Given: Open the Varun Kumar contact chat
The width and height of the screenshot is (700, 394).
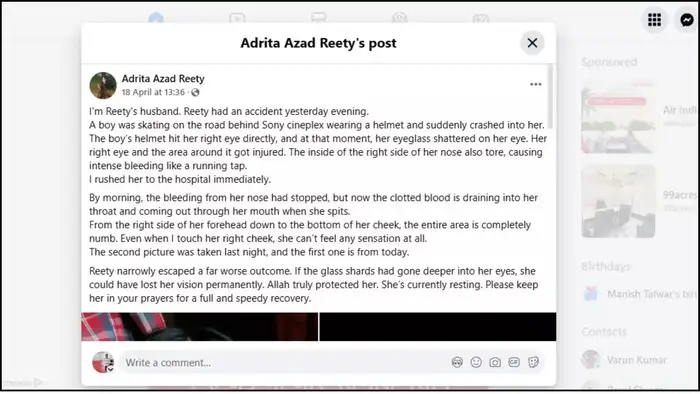Looking at the screenshot, I should click(x=638, y=360).
